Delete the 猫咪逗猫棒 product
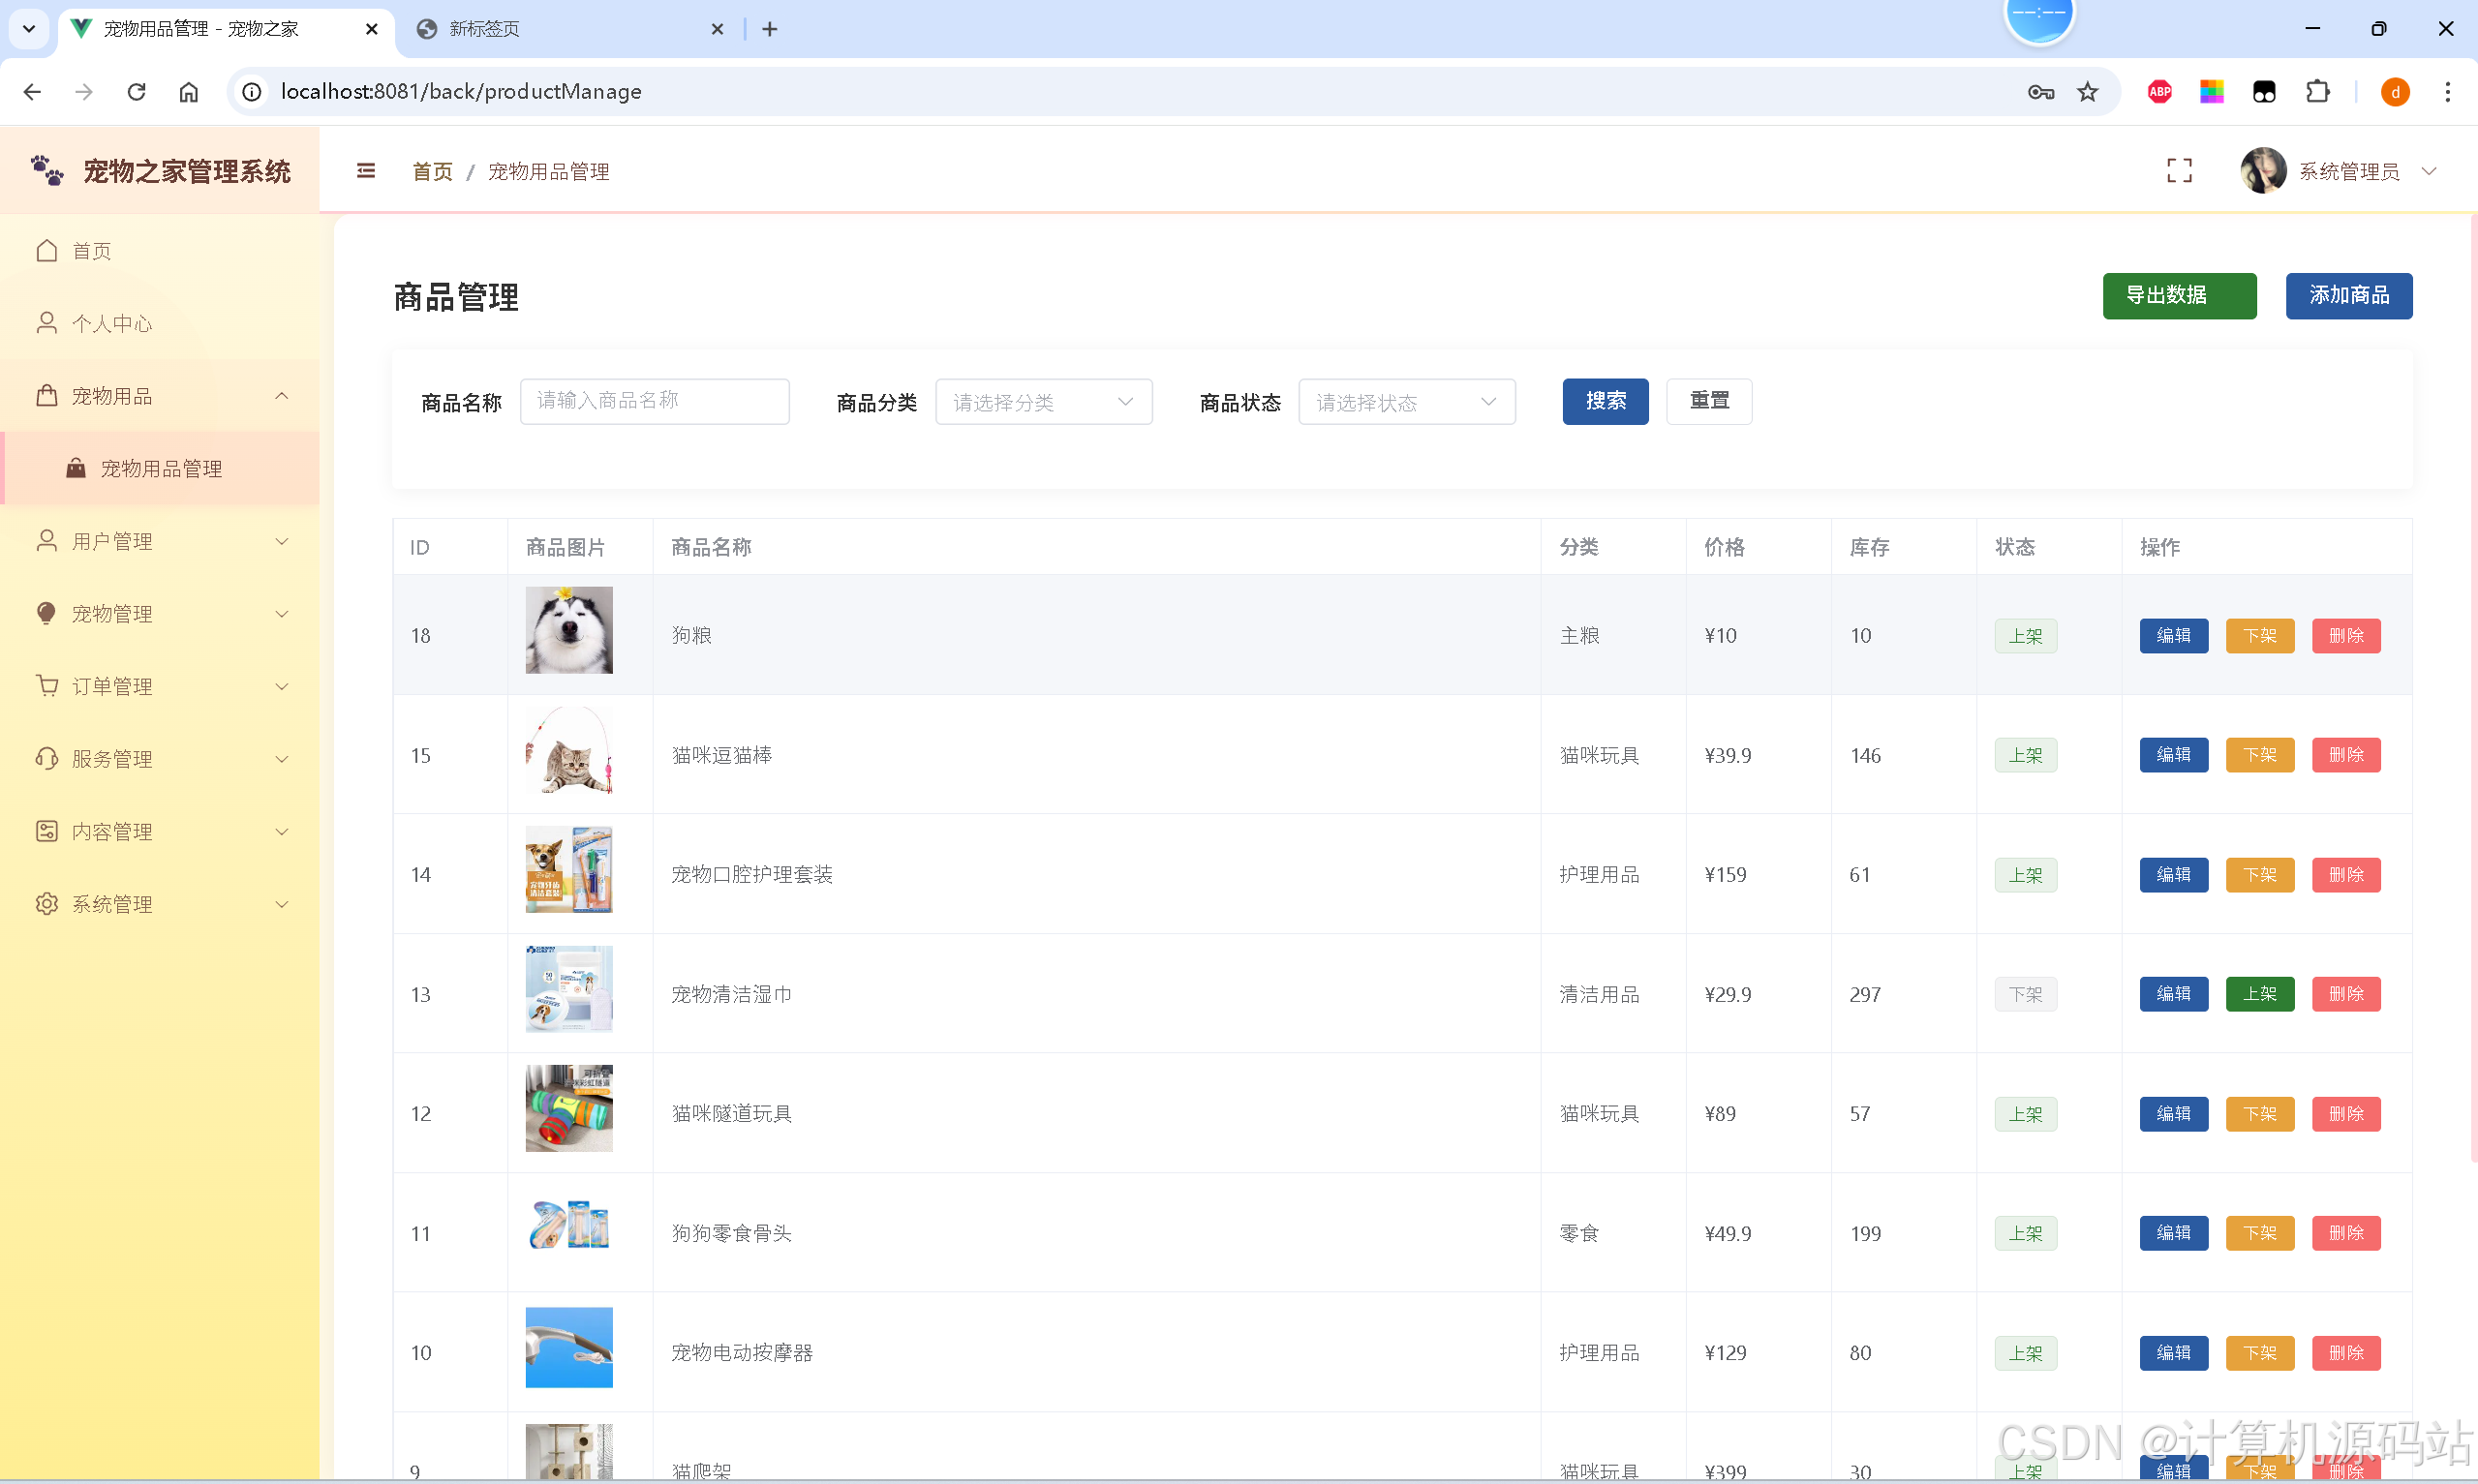This screenshot has height=1484, width=2478. pos(2345,755)
